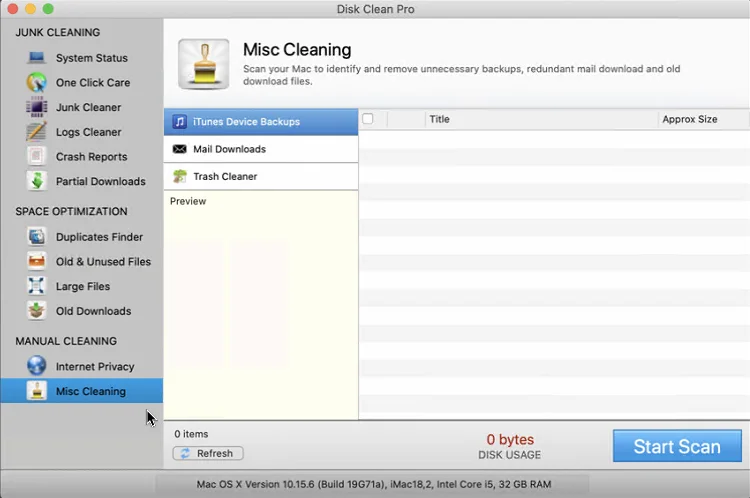750x498 pixels.
Task: Select Old & Unused Files label
Action: (x=103, y=262)
